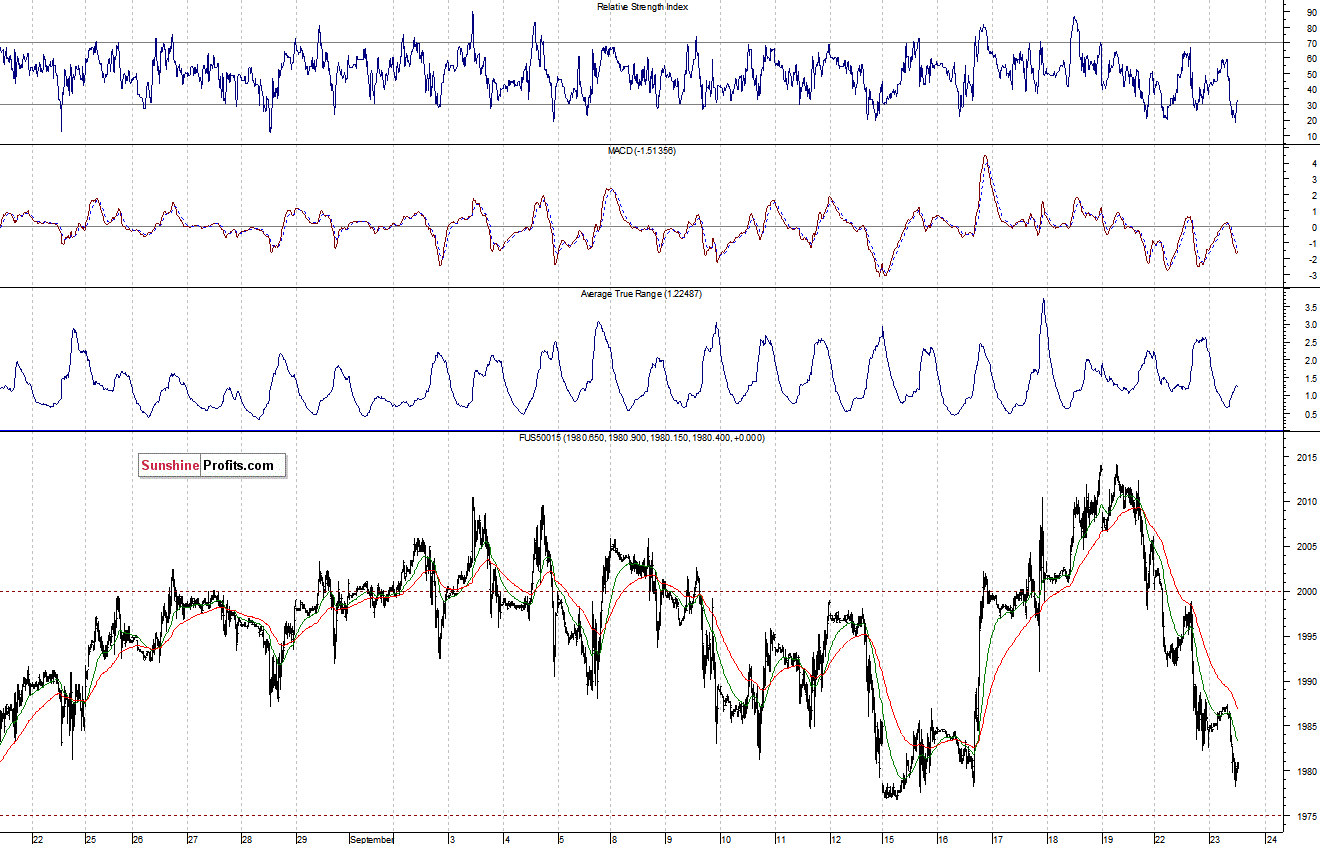Image resolution: width=1320 pixels, height=844 pixels.
Task: Click the Relative Strength Index panel title
Action: point(642,6)
